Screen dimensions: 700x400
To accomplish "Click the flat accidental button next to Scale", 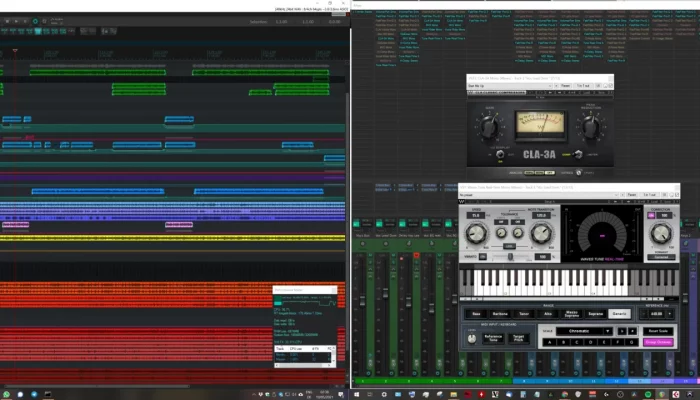I will (622, 331).
